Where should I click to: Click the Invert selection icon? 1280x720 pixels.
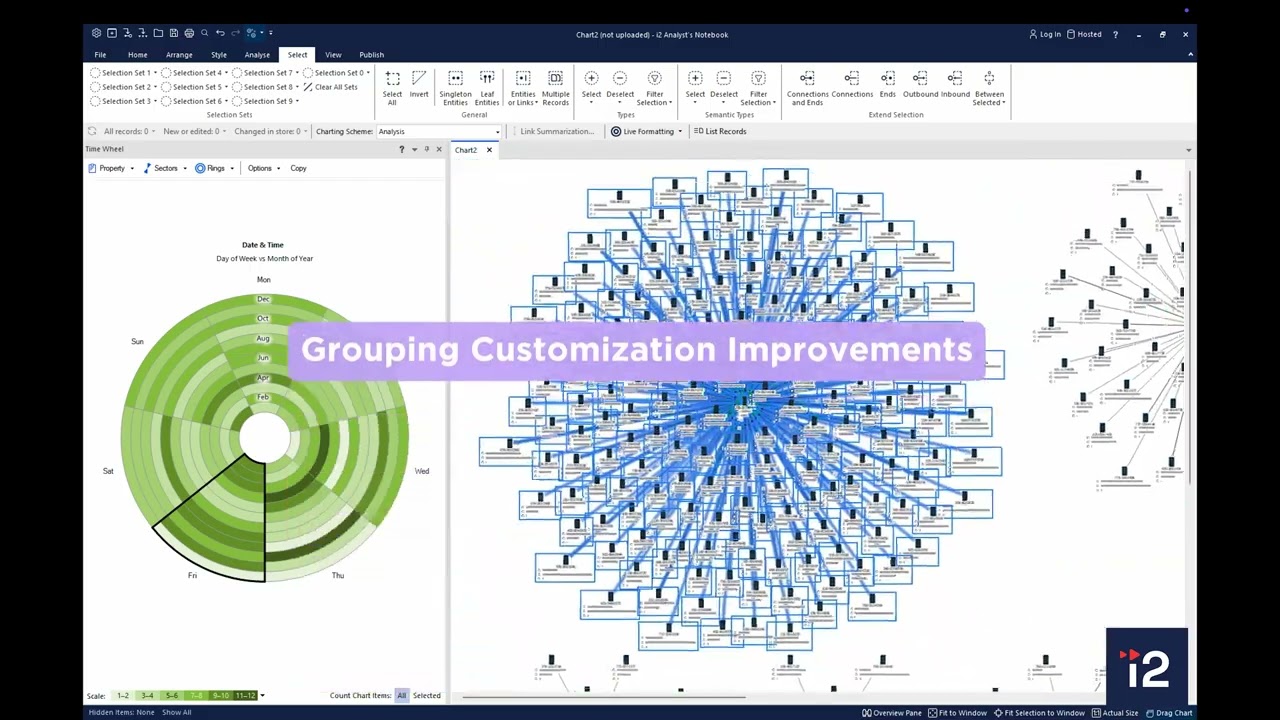click(419, 78)
